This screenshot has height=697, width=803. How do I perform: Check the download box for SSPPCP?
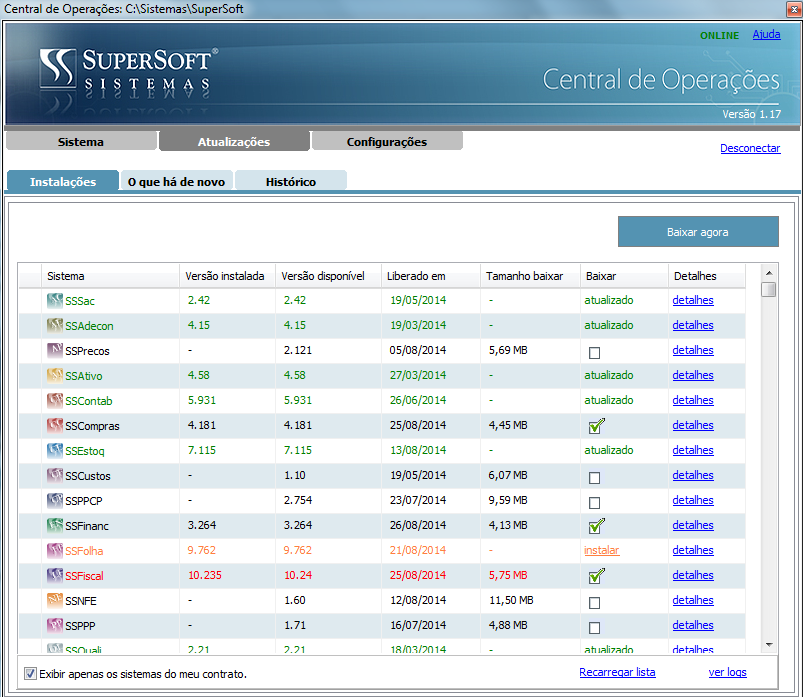click(595, 503)
